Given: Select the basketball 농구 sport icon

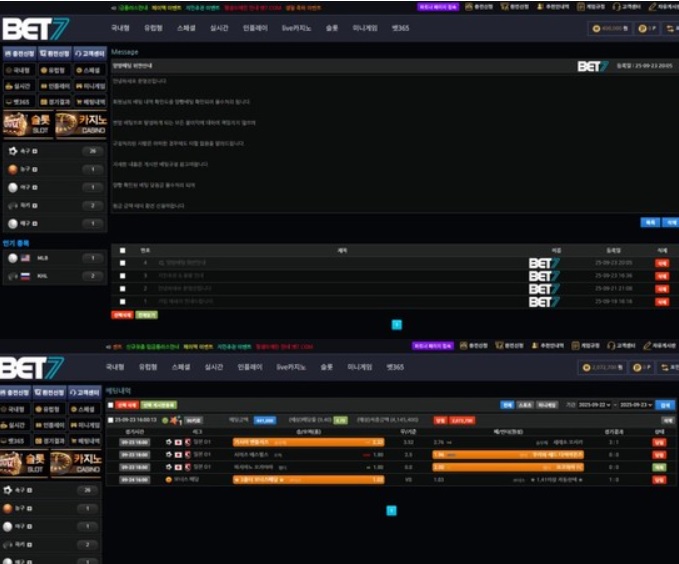Looking at the screenshot, I should [x=12, y=169].
